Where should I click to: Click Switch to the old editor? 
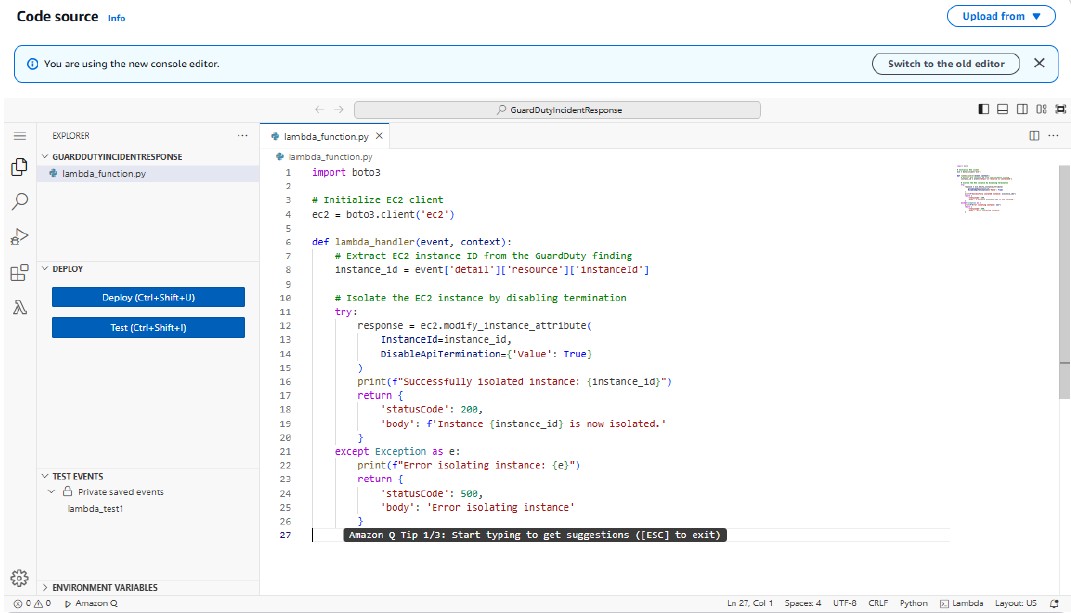point(945,64)
